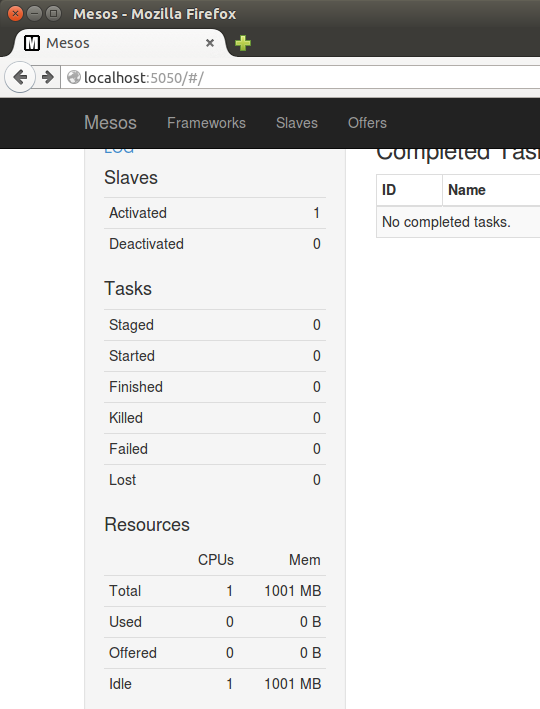
Task: Click the Mesos brand link
Action: tap(110, 123)
